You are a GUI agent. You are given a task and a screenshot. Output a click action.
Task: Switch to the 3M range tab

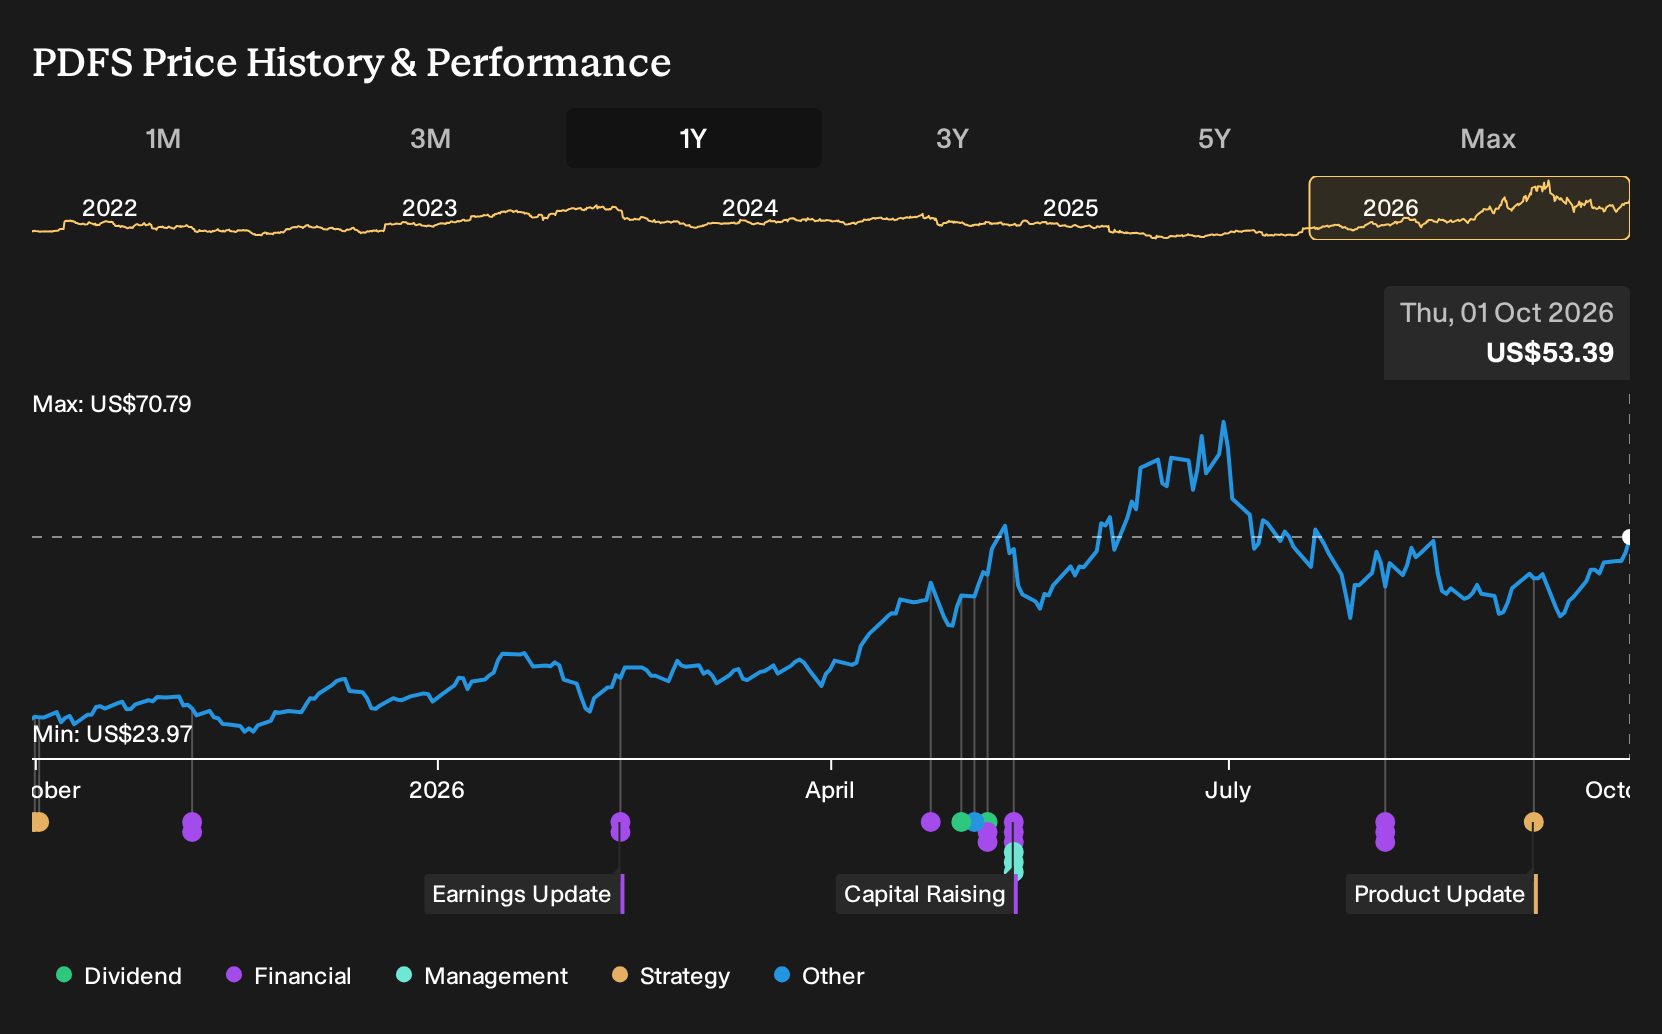pyautogui.click(x=430, y=138)
